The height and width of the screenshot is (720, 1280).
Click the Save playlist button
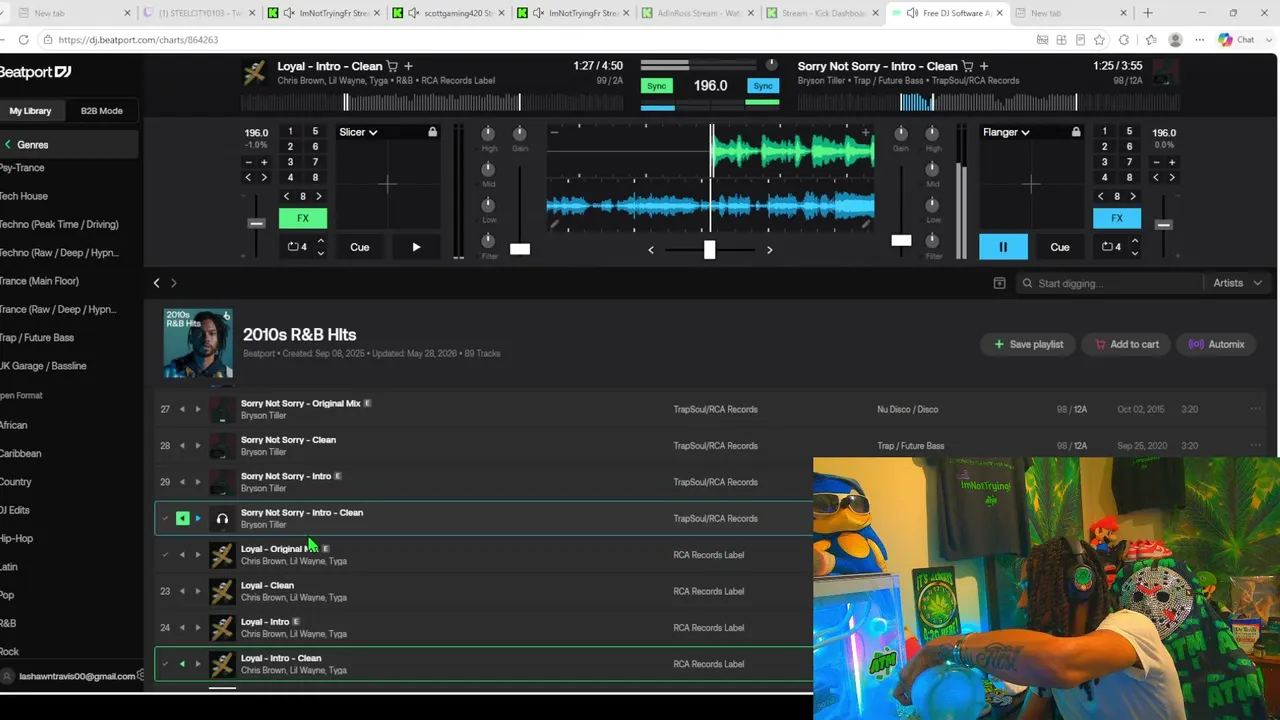[1028, 344]
